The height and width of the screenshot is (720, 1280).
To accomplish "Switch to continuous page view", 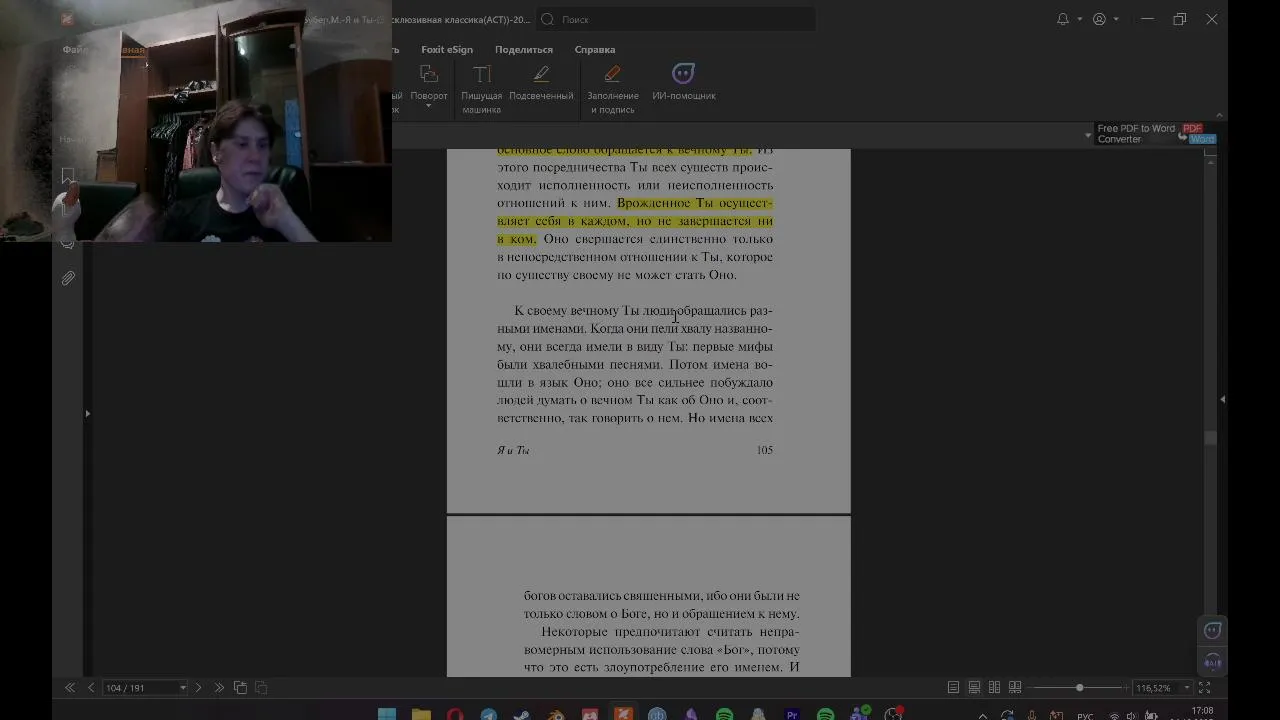I will pos(974,688).
